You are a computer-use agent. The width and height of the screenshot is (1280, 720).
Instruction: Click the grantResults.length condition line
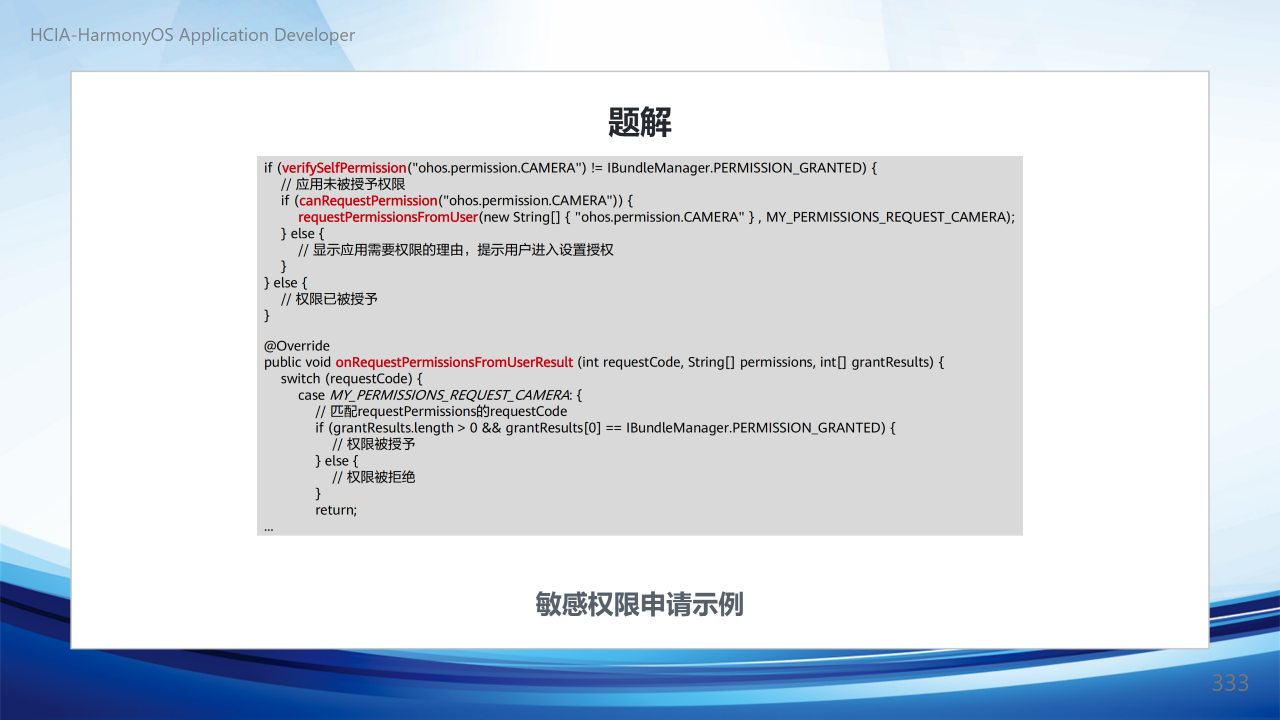pos(605,427)
